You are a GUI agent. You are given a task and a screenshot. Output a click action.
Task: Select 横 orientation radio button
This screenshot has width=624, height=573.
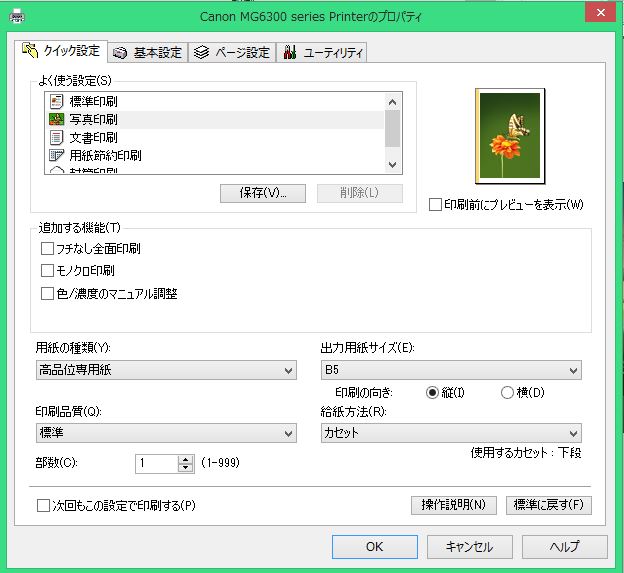507,393
